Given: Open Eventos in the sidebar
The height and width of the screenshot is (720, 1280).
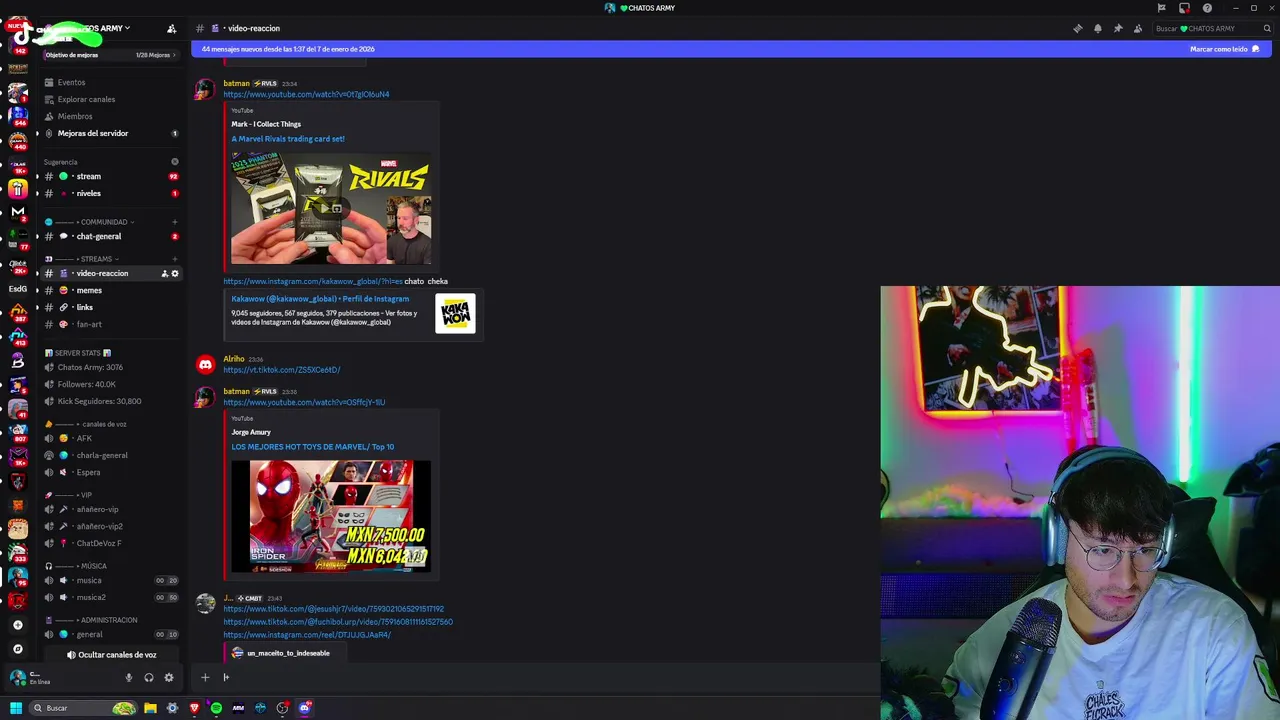Looking at the screenshot, I should click(x=111, y=82).
